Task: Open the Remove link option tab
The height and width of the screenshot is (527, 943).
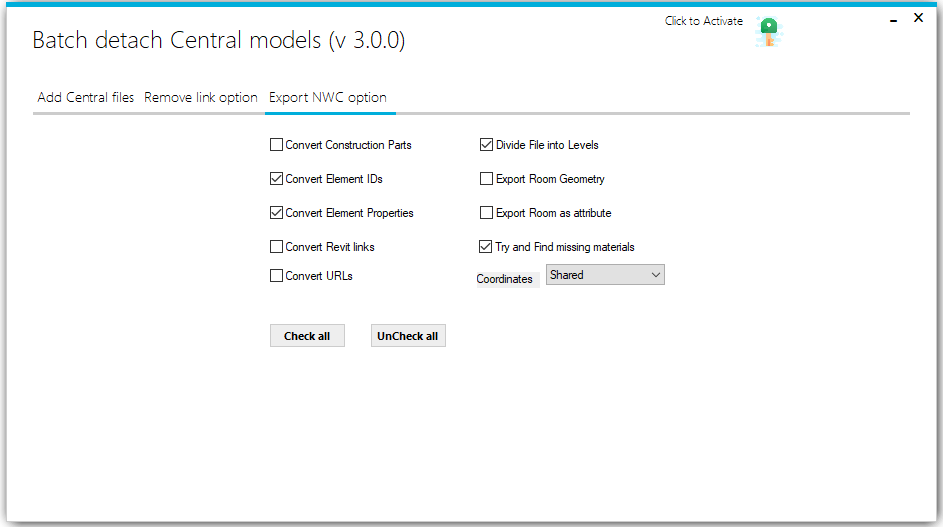Action: 201,98
